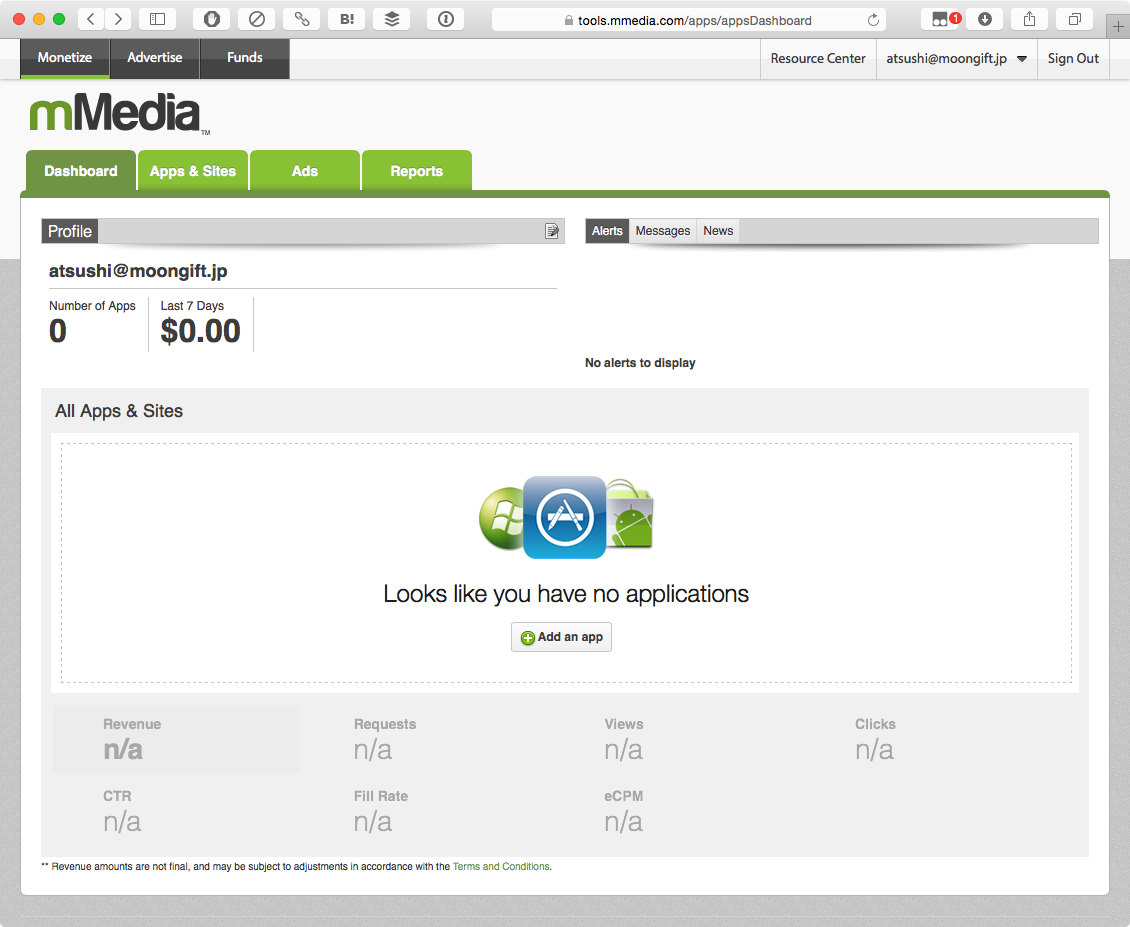Click the Hatena B! bookmark icon
This screenshot has height=927, width=1130.
point(347,19)
